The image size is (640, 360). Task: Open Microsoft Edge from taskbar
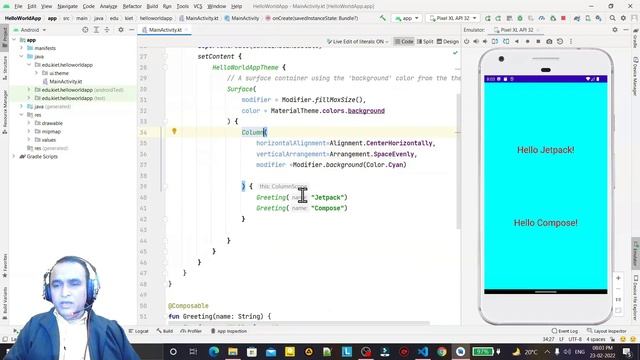click(214, 351)
